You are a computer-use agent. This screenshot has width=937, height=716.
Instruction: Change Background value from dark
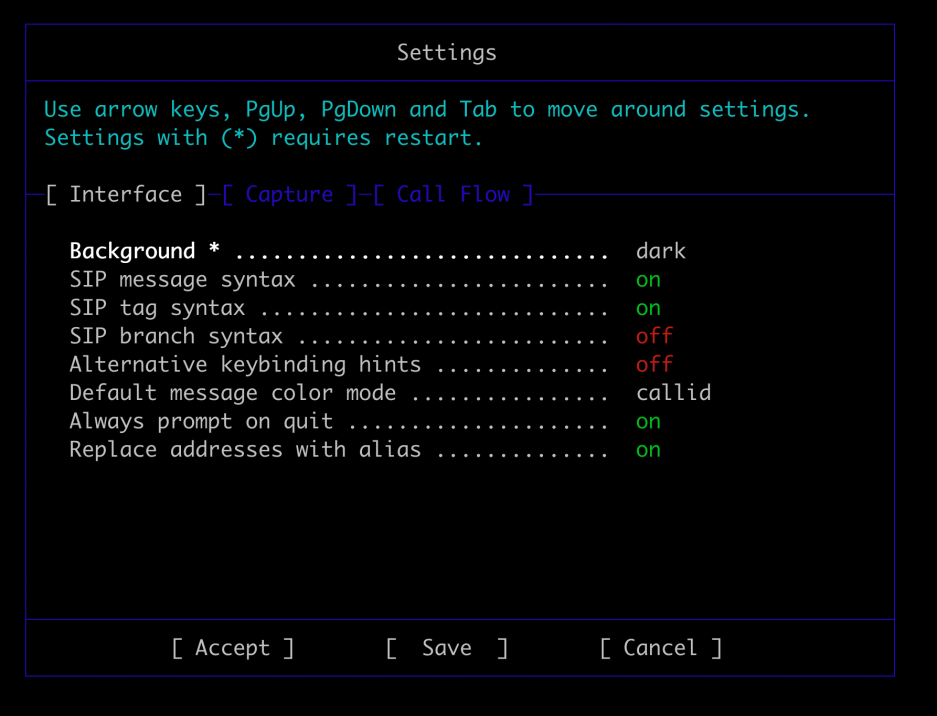coord(660,251)
